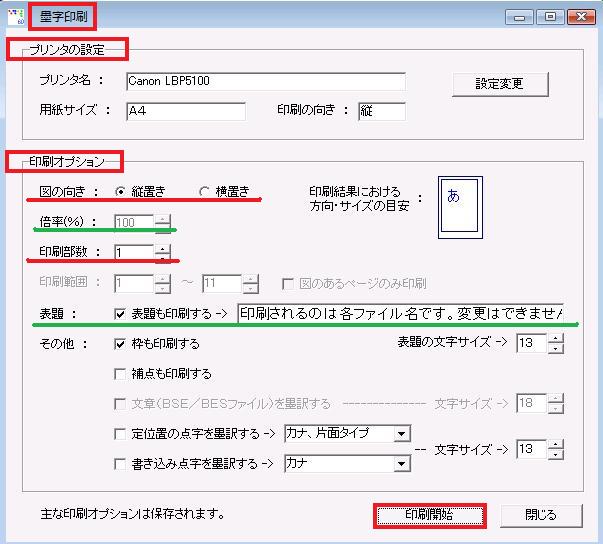This screenshot has width=603, height=544.
Task: Enable 定位置の点字を墨訳する checkbox
Action: (121, 434)
